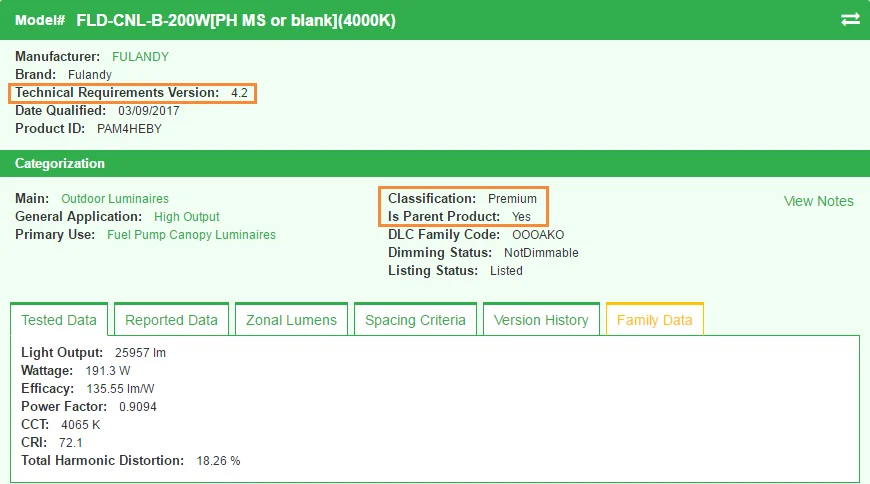Image resolution: width=870 pixels, height=484 pixels.
Task: Click the Wattage value 191.3 W
Action: (108, 371)
